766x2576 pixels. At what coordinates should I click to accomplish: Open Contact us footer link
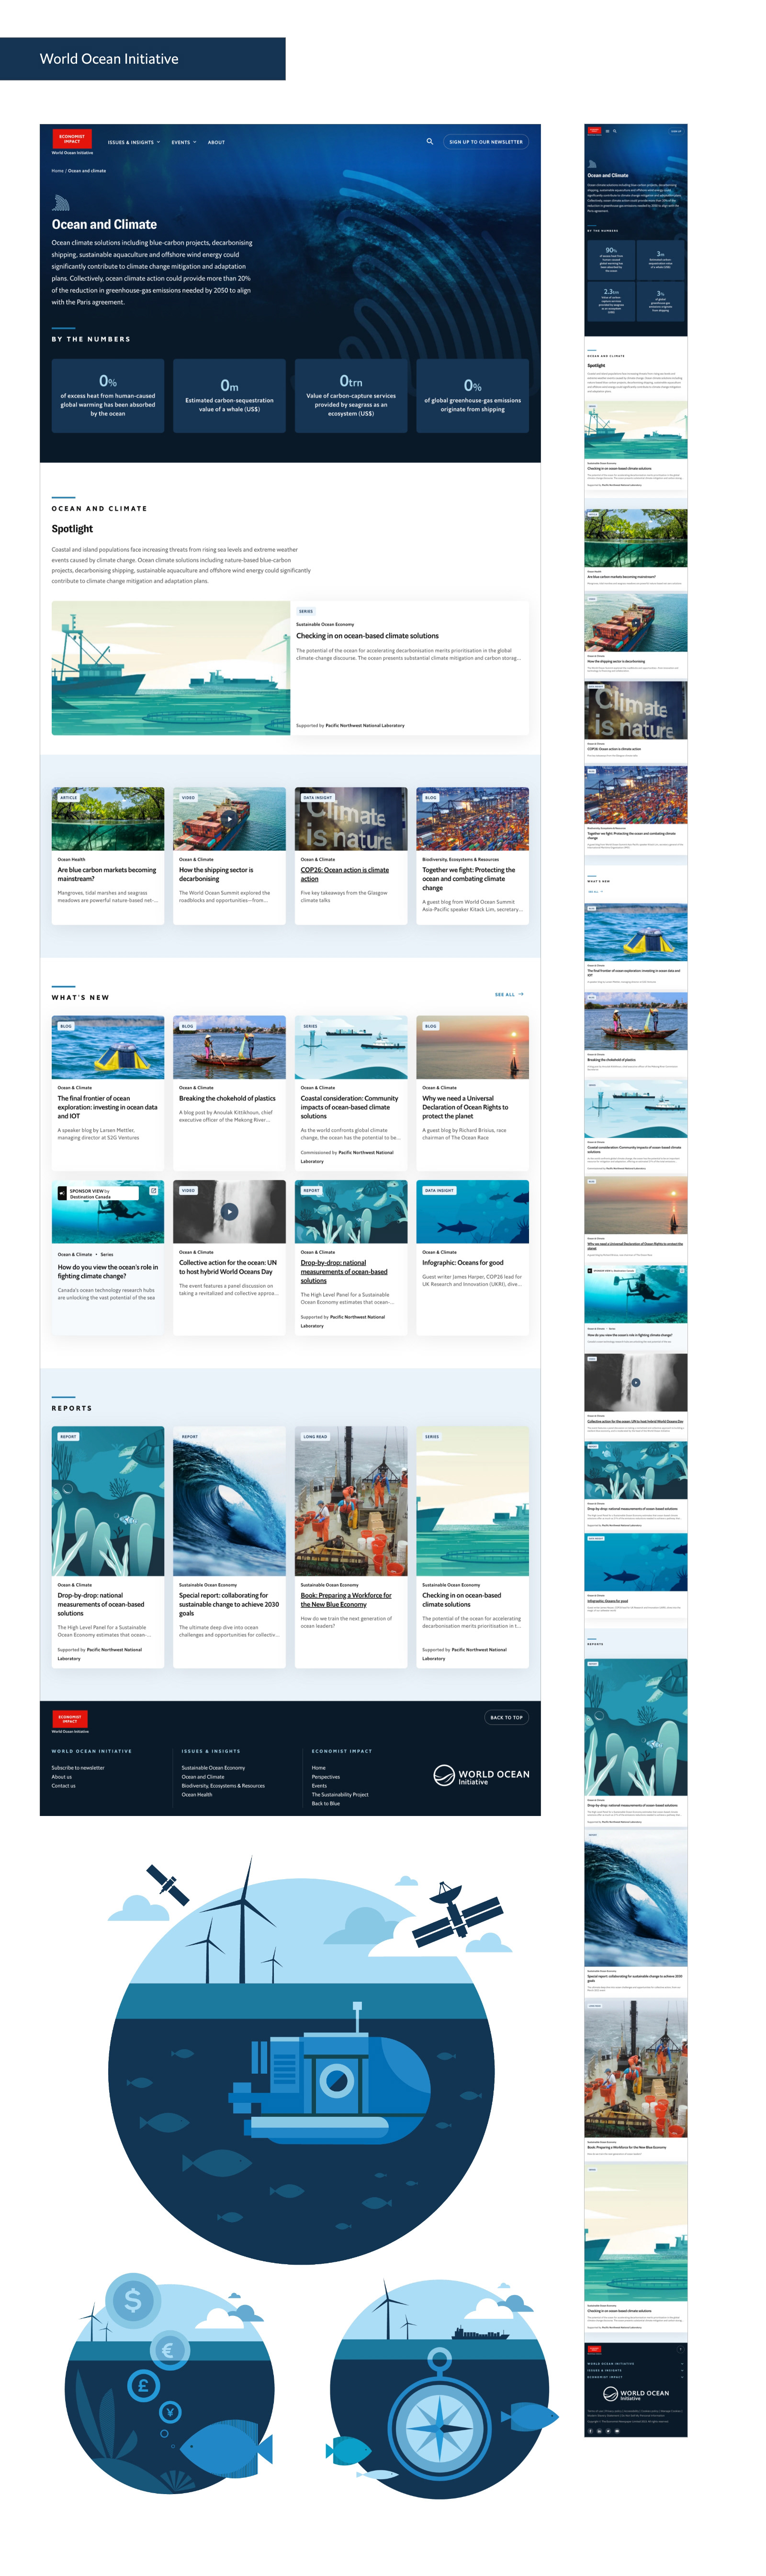(64, 1786)
